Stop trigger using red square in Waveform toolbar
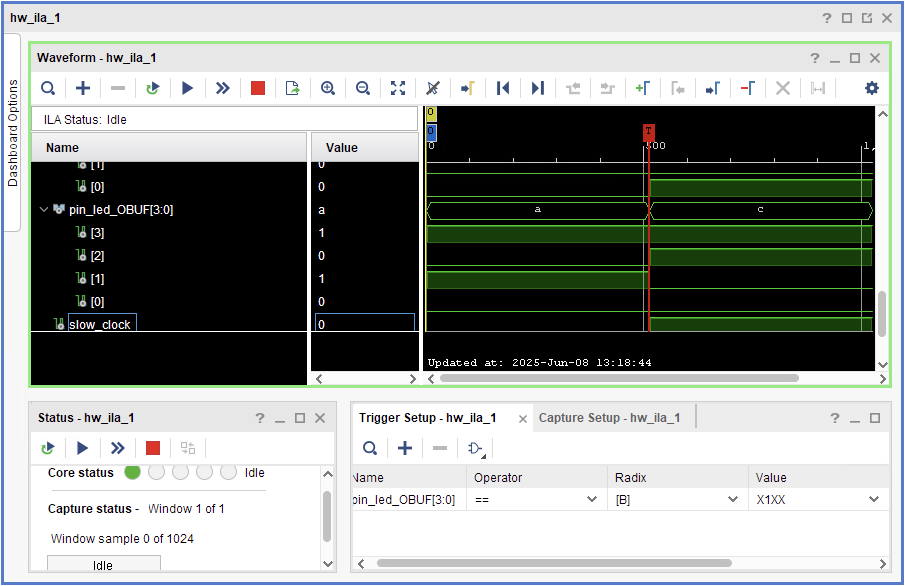This screenshot has height=586, width=905. pyautogui.click(x=258, y=88)
